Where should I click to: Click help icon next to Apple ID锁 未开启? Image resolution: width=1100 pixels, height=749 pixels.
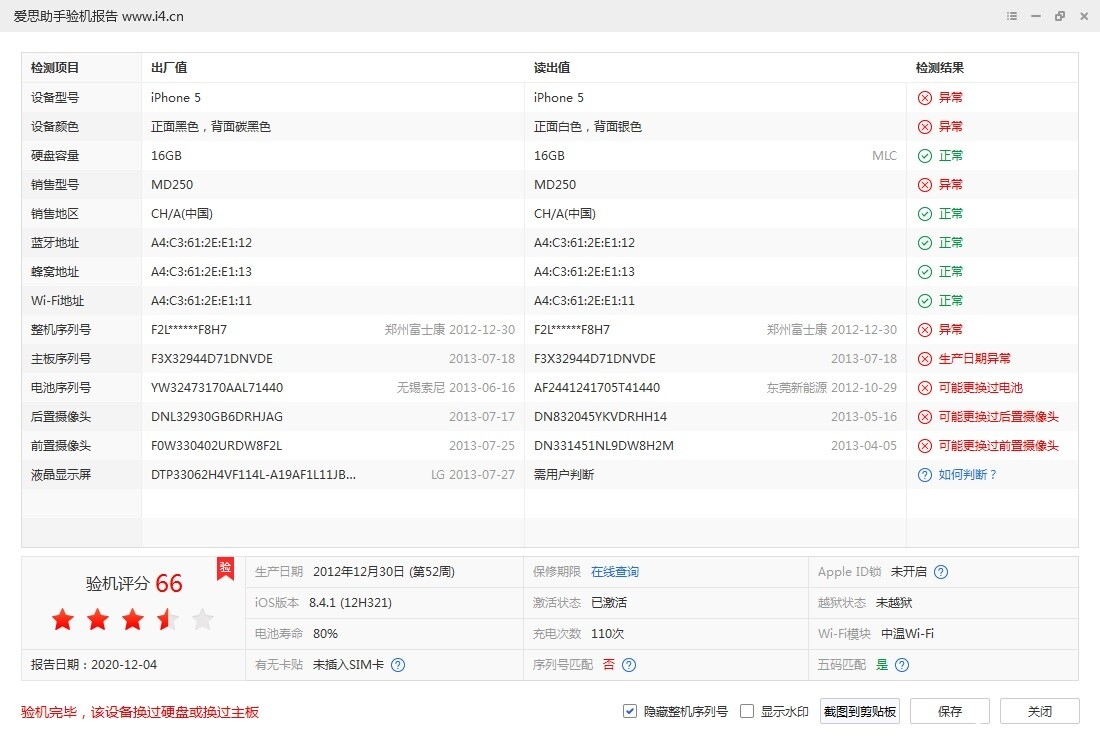pyautogui.click(x=941, y=572)
